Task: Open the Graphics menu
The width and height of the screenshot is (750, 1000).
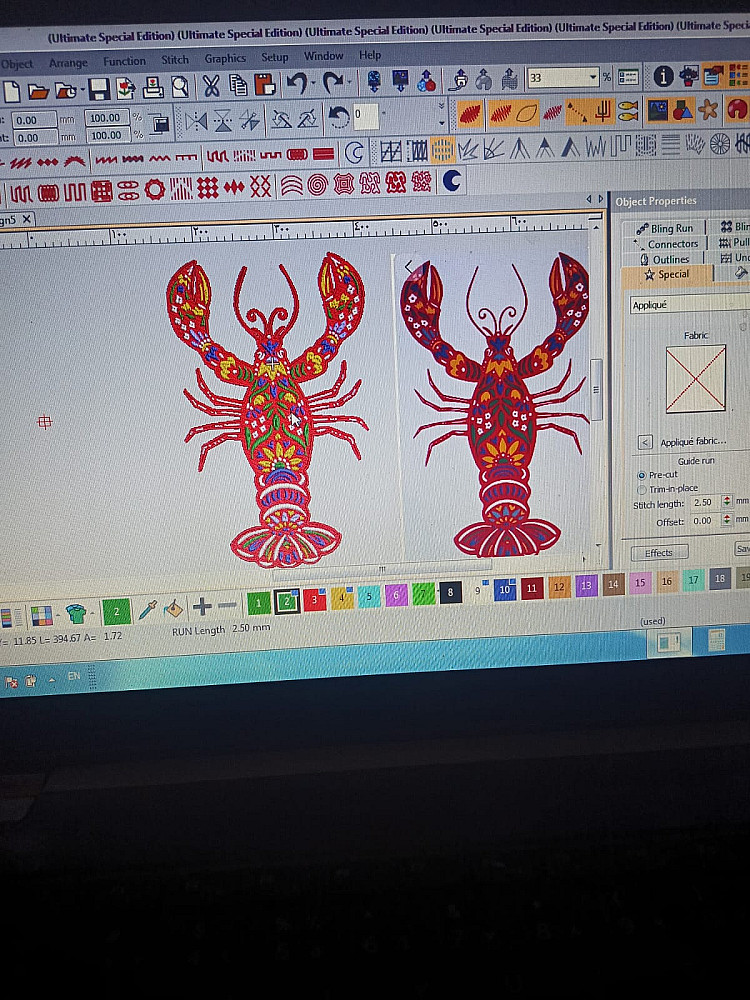Action: click(x=224, y=59)
